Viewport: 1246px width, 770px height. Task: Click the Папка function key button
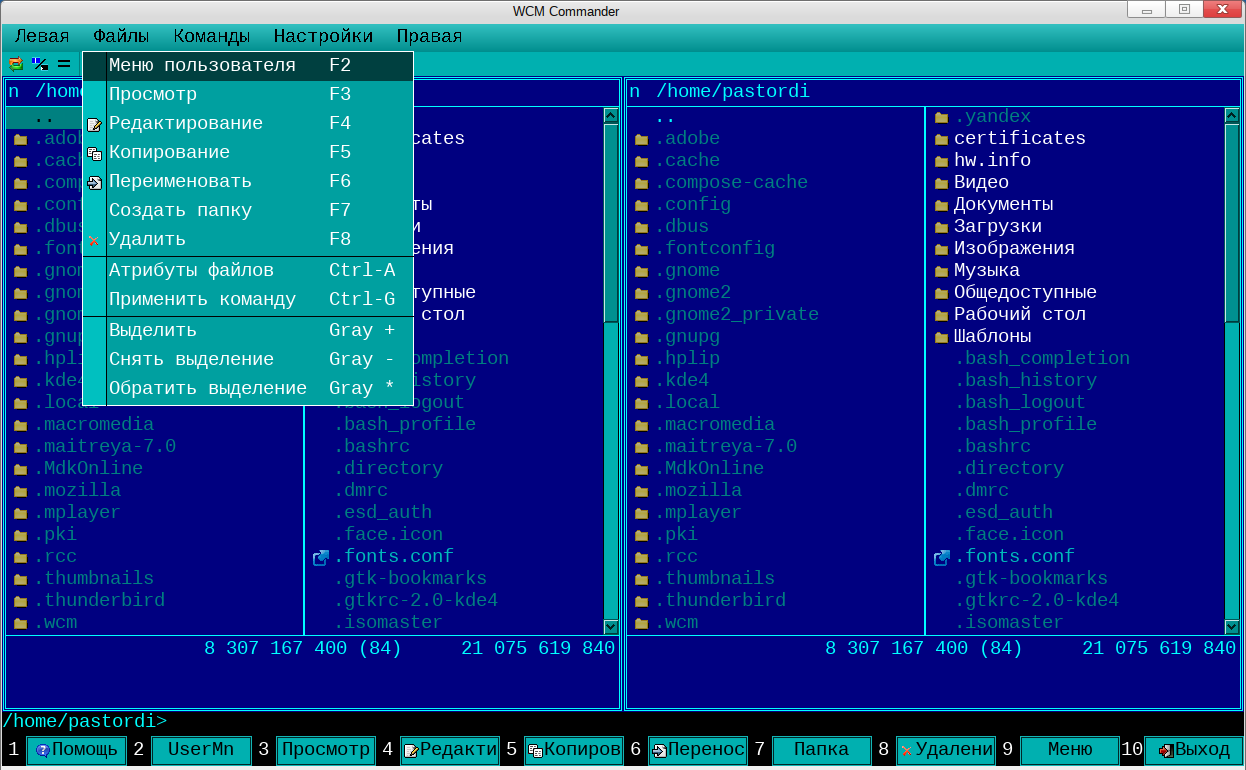pos(820,750)
